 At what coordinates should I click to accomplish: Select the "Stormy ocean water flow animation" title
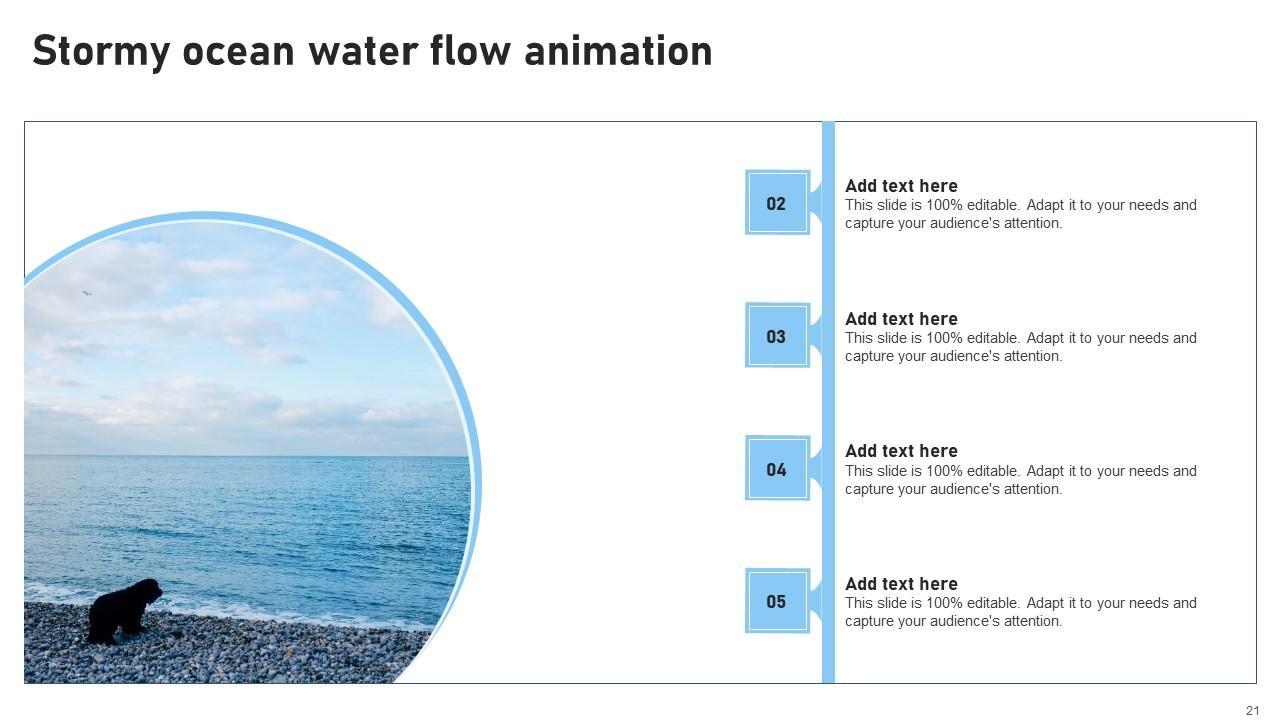pyautogui.click(x=372, y=51)
